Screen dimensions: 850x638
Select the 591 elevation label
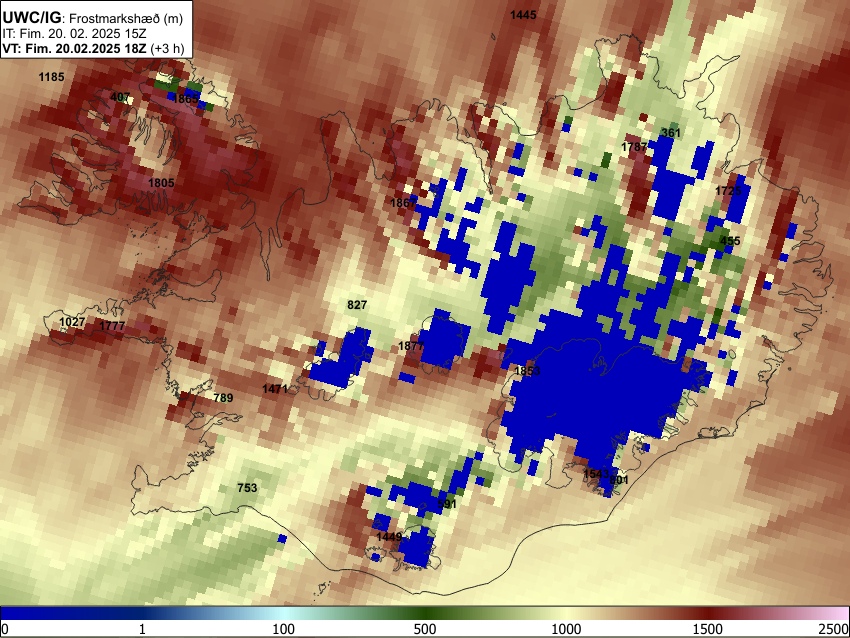(447, 504)
